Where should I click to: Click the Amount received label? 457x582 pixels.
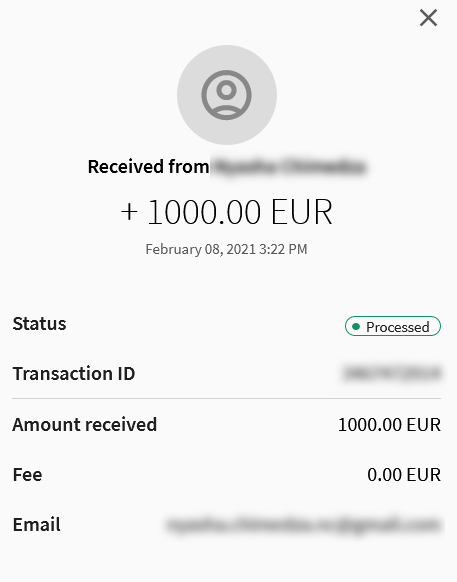85,424
